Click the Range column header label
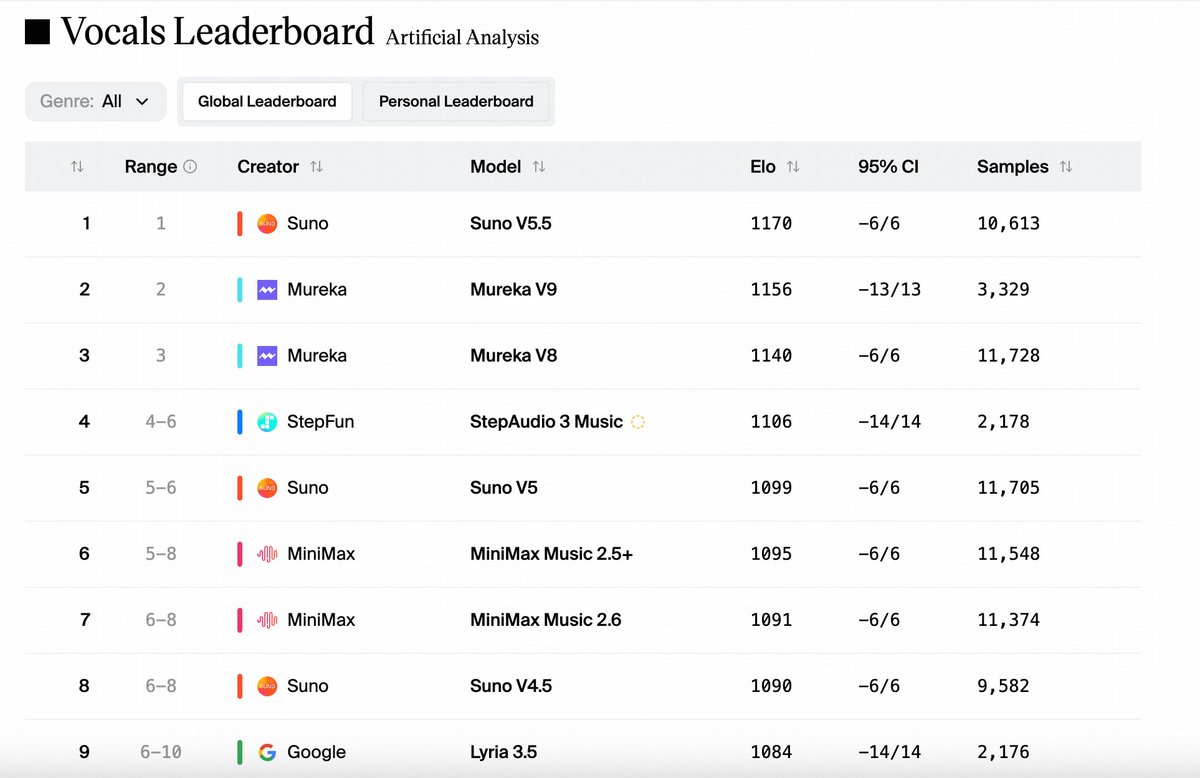Image resolution: width=1200 pixels, height=778 pixels. (151, 167)
